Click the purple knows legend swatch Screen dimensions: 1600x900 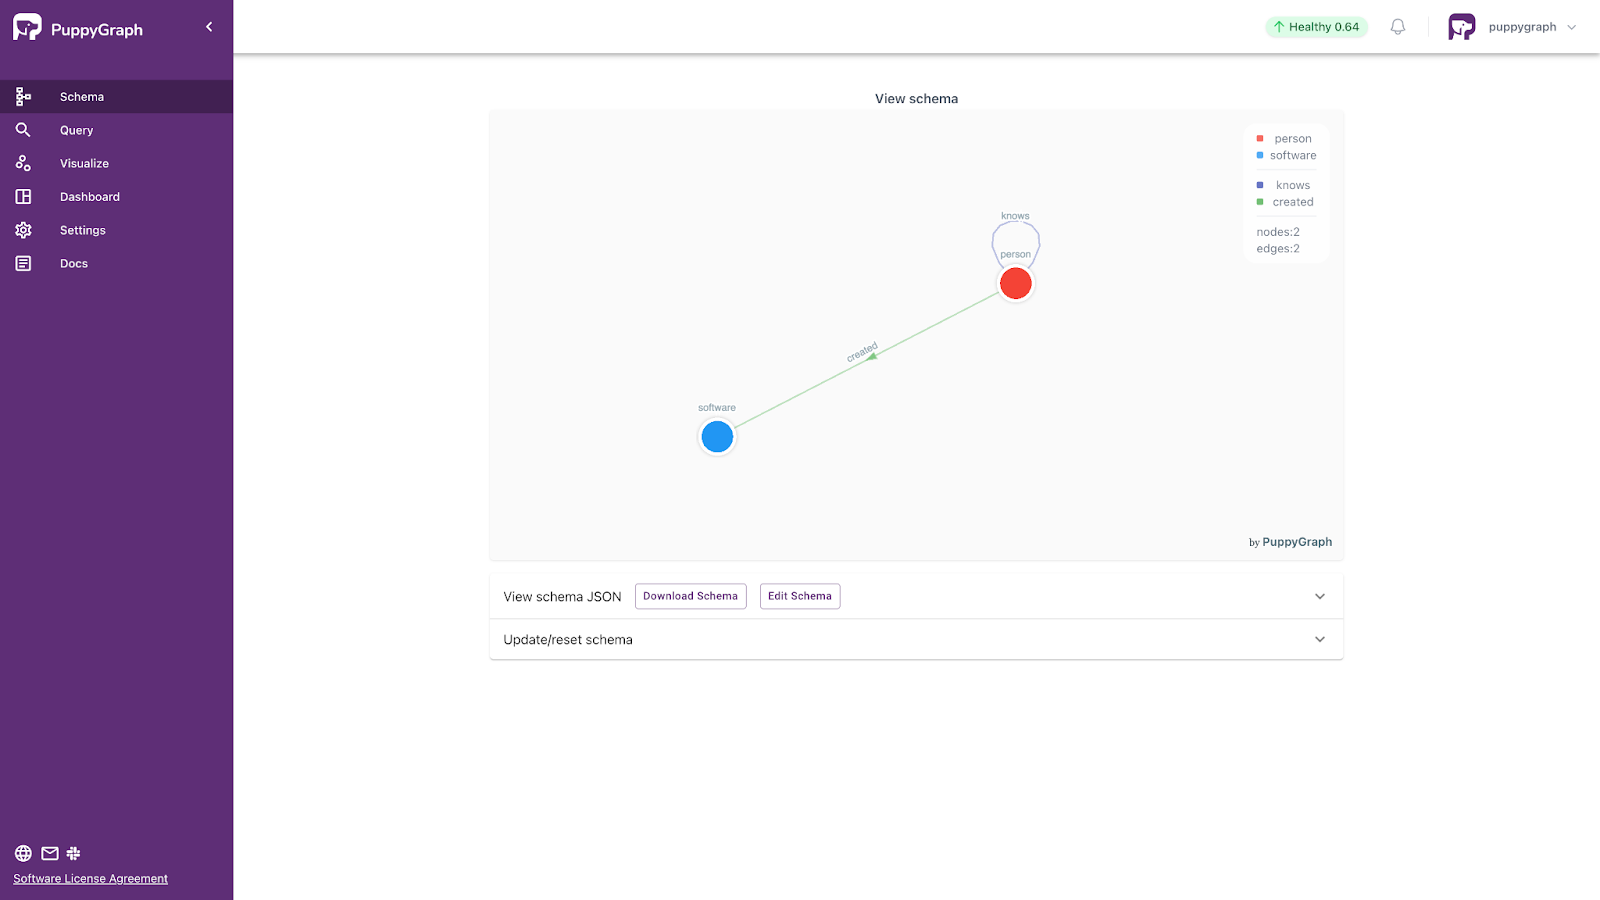click(1260, 185)
